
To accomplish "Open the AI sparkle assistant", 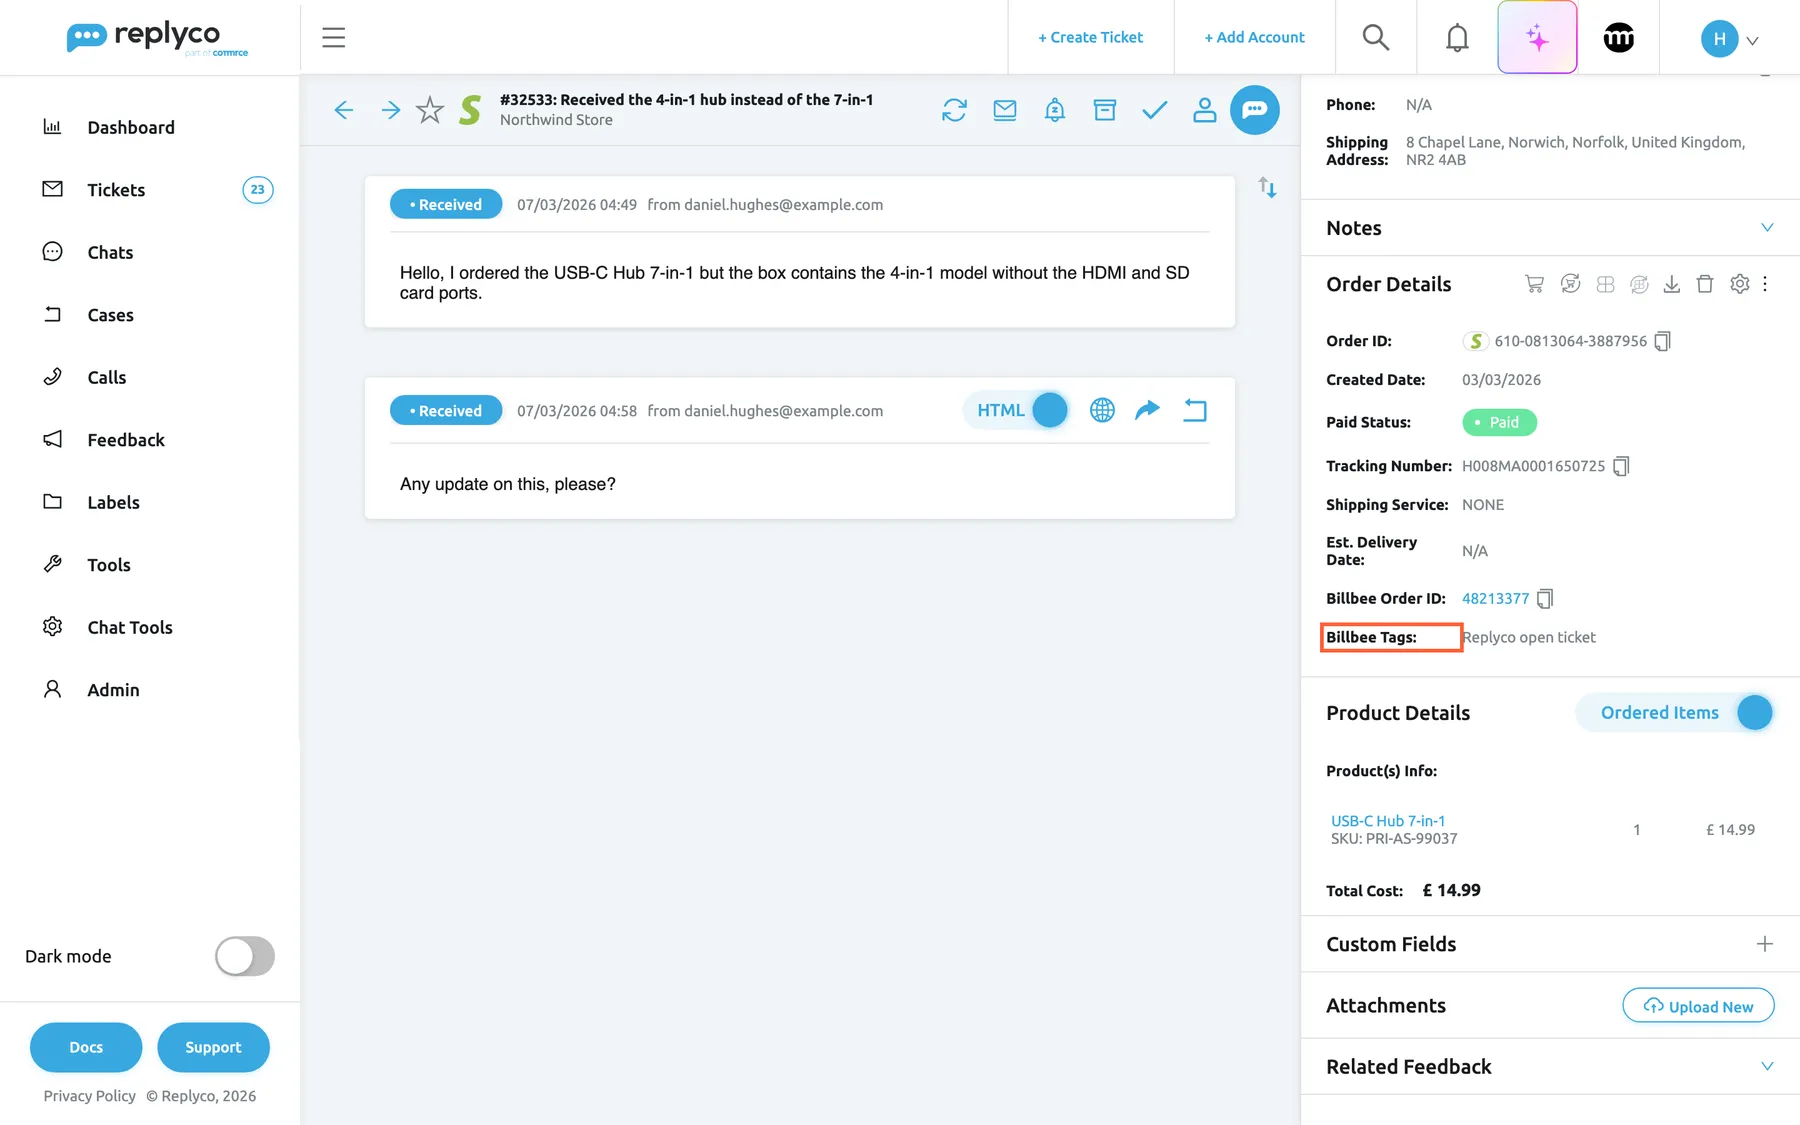I will [x=1537, y=38].
